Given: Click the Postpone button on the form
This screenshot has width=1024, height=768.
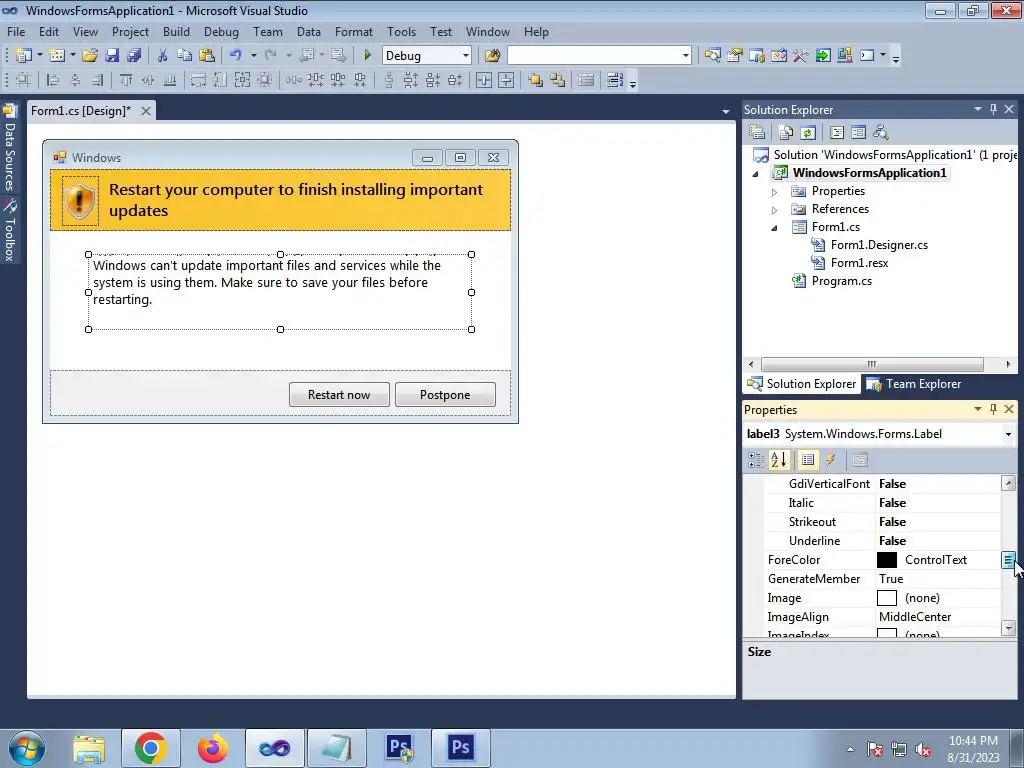Looking at the screenshot, I should pos(445,394).
